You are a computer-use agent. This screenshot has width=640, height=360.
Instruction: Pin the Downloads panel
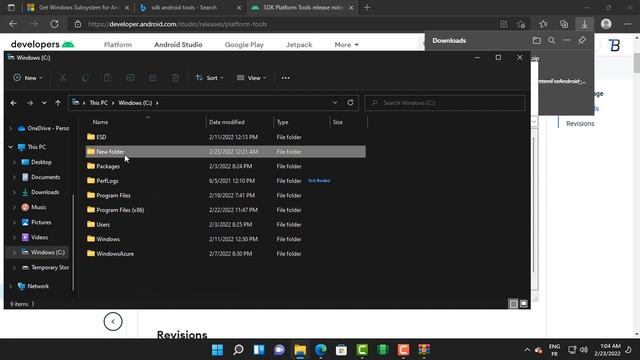[x=582, y=40]
